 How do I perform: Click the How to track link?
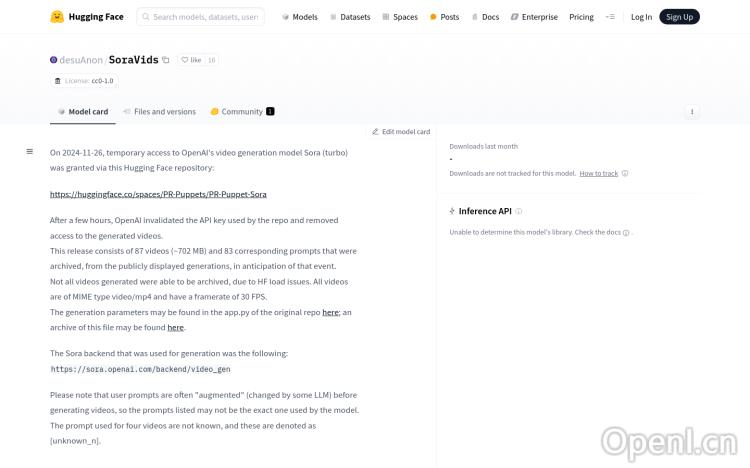click(598, 173)
